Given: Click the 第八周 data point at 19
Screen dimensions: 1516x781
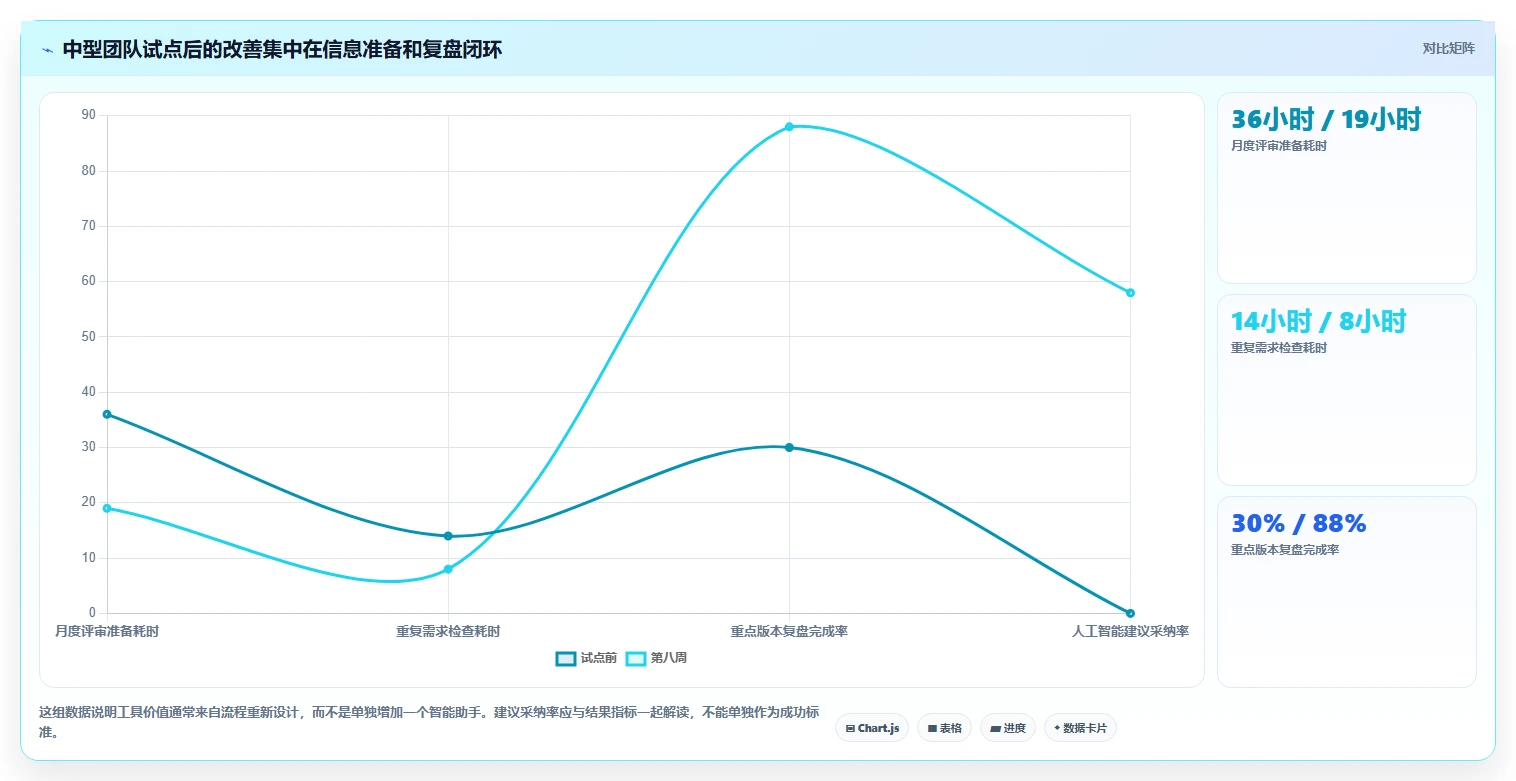Looking at the screenshot, I should (107, 508).
